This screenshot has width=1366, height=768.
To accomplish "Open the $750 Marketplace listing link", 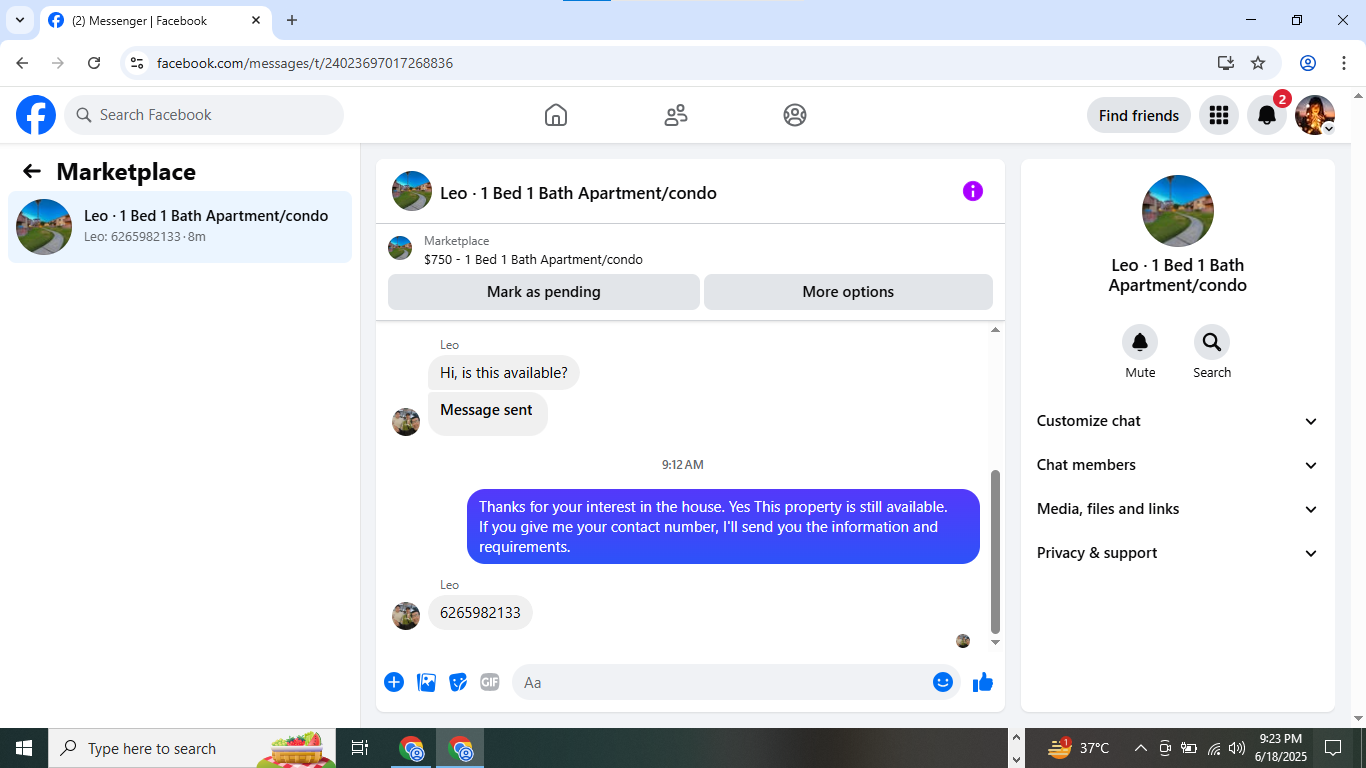I will (x=533, y=260).
